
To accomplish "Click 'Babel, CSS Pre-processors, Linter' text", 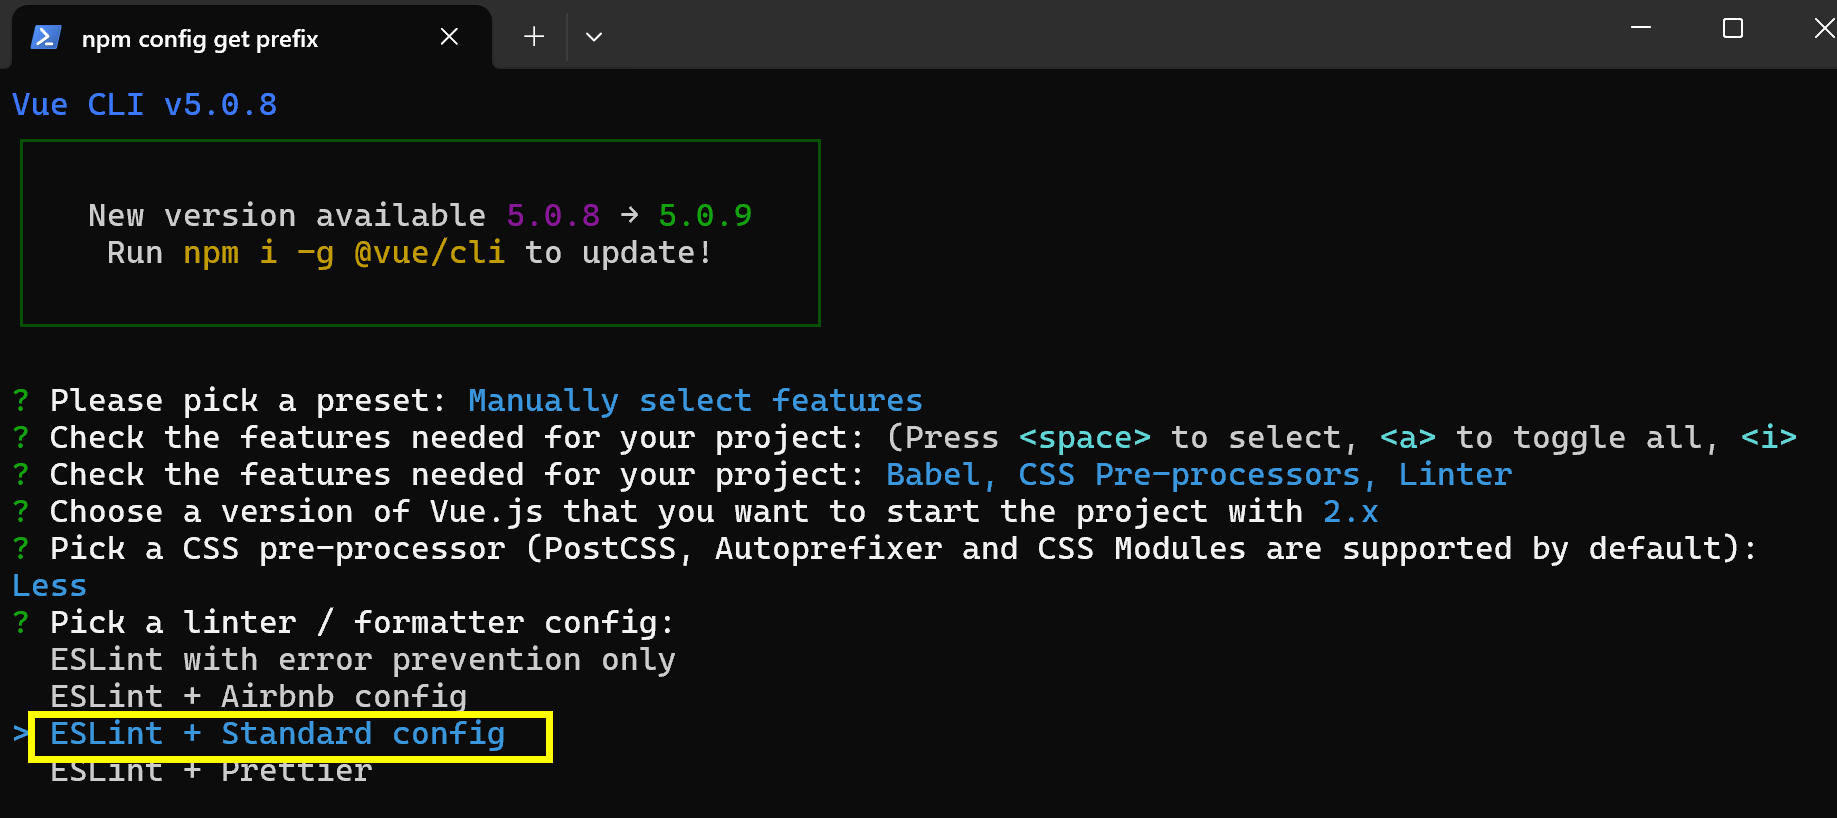I will (x=1199, y=475).
